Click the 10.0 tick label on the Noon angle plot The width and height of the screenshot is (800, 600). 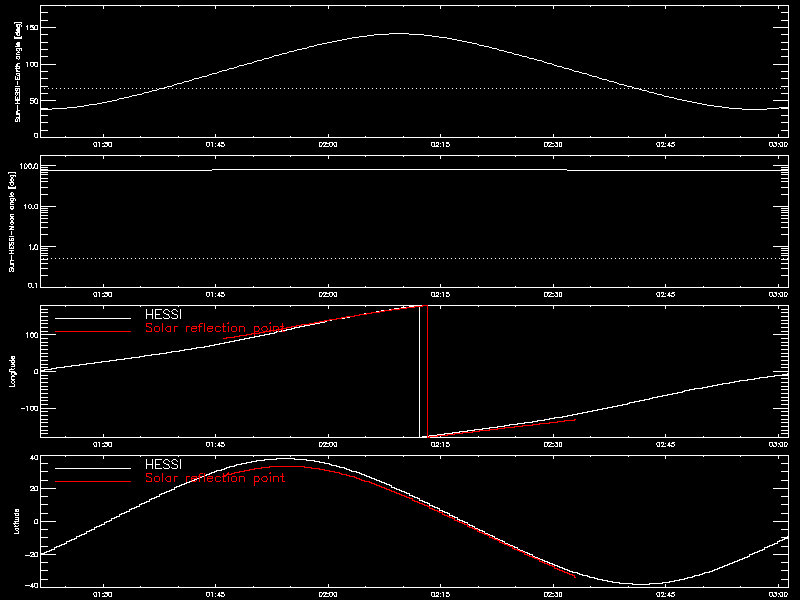coord(31,207)
